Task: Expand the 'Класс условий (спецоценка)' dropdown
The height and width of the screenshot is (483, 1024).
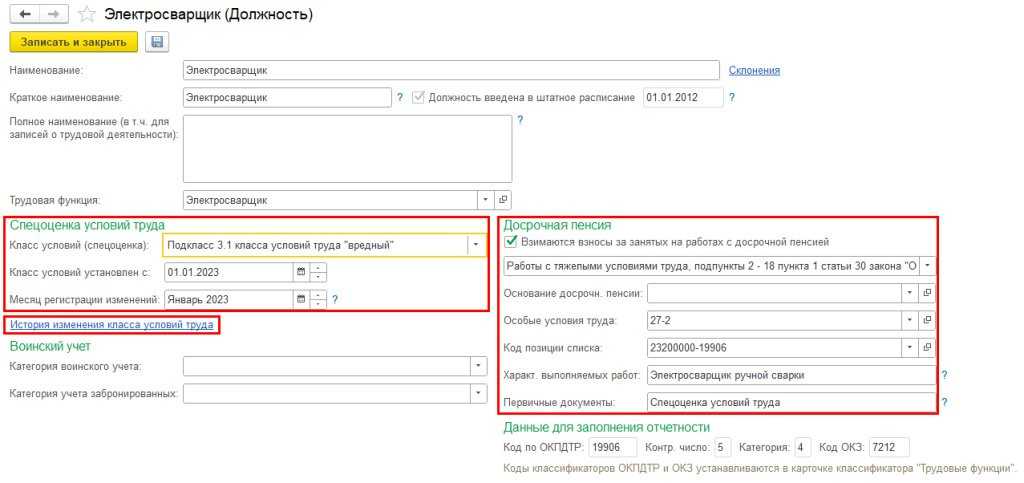Action: pyautogui.click(x=477, y=245)
